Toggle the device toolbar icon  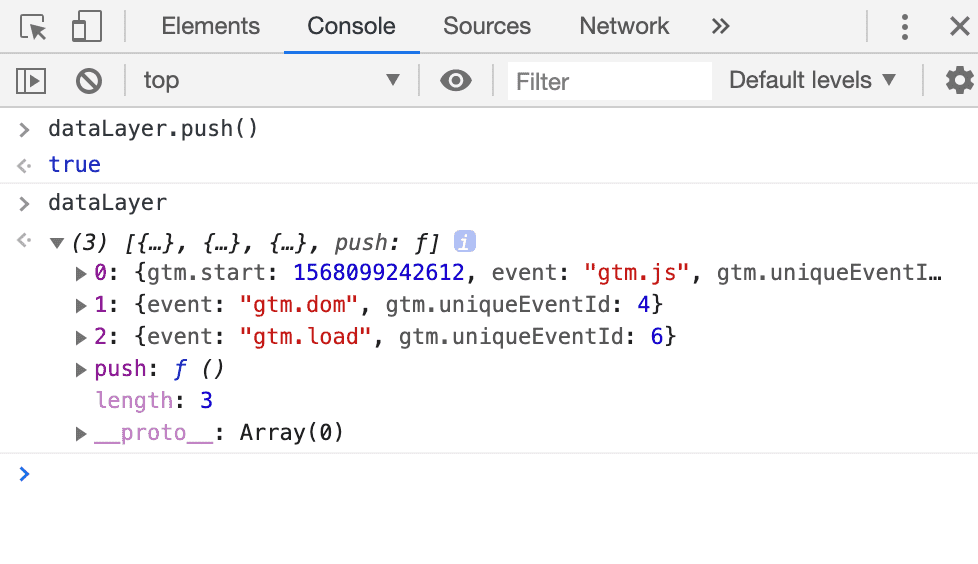86,27
